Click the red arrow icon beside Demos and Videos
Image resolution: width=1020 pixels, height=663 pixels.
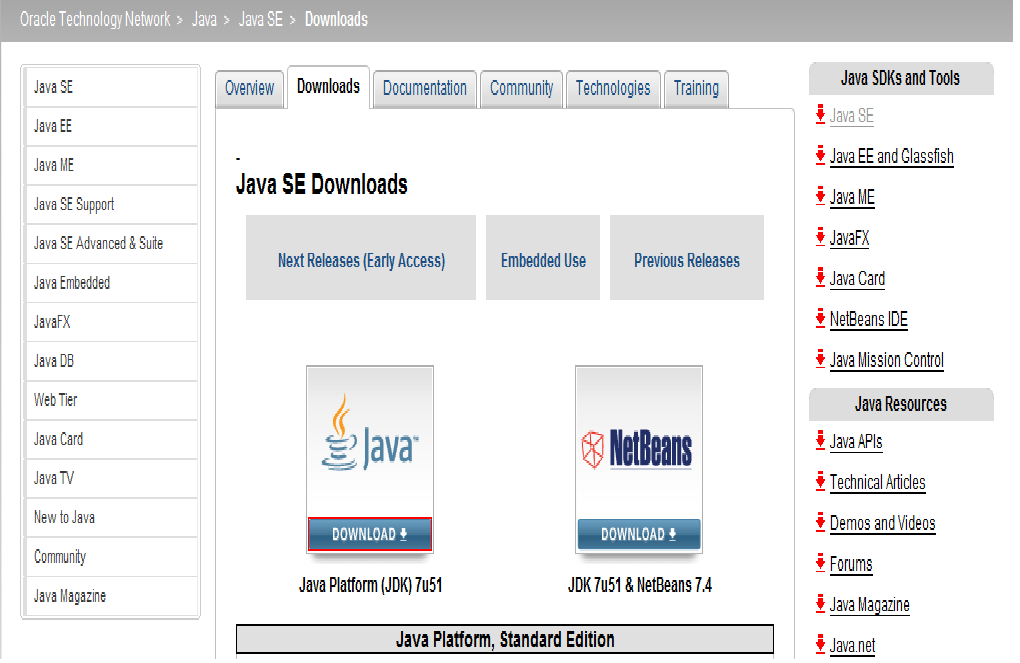820,522
